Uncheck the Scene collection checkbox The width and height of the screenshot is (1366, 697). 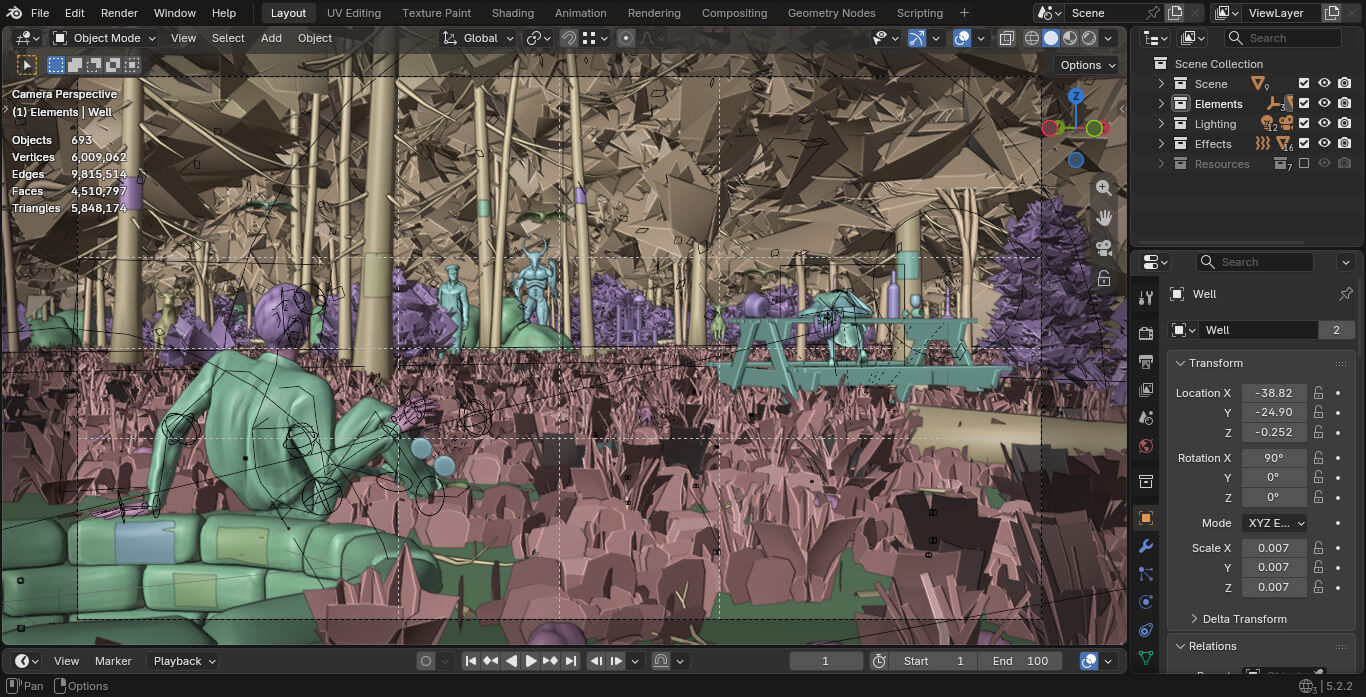1304,84
